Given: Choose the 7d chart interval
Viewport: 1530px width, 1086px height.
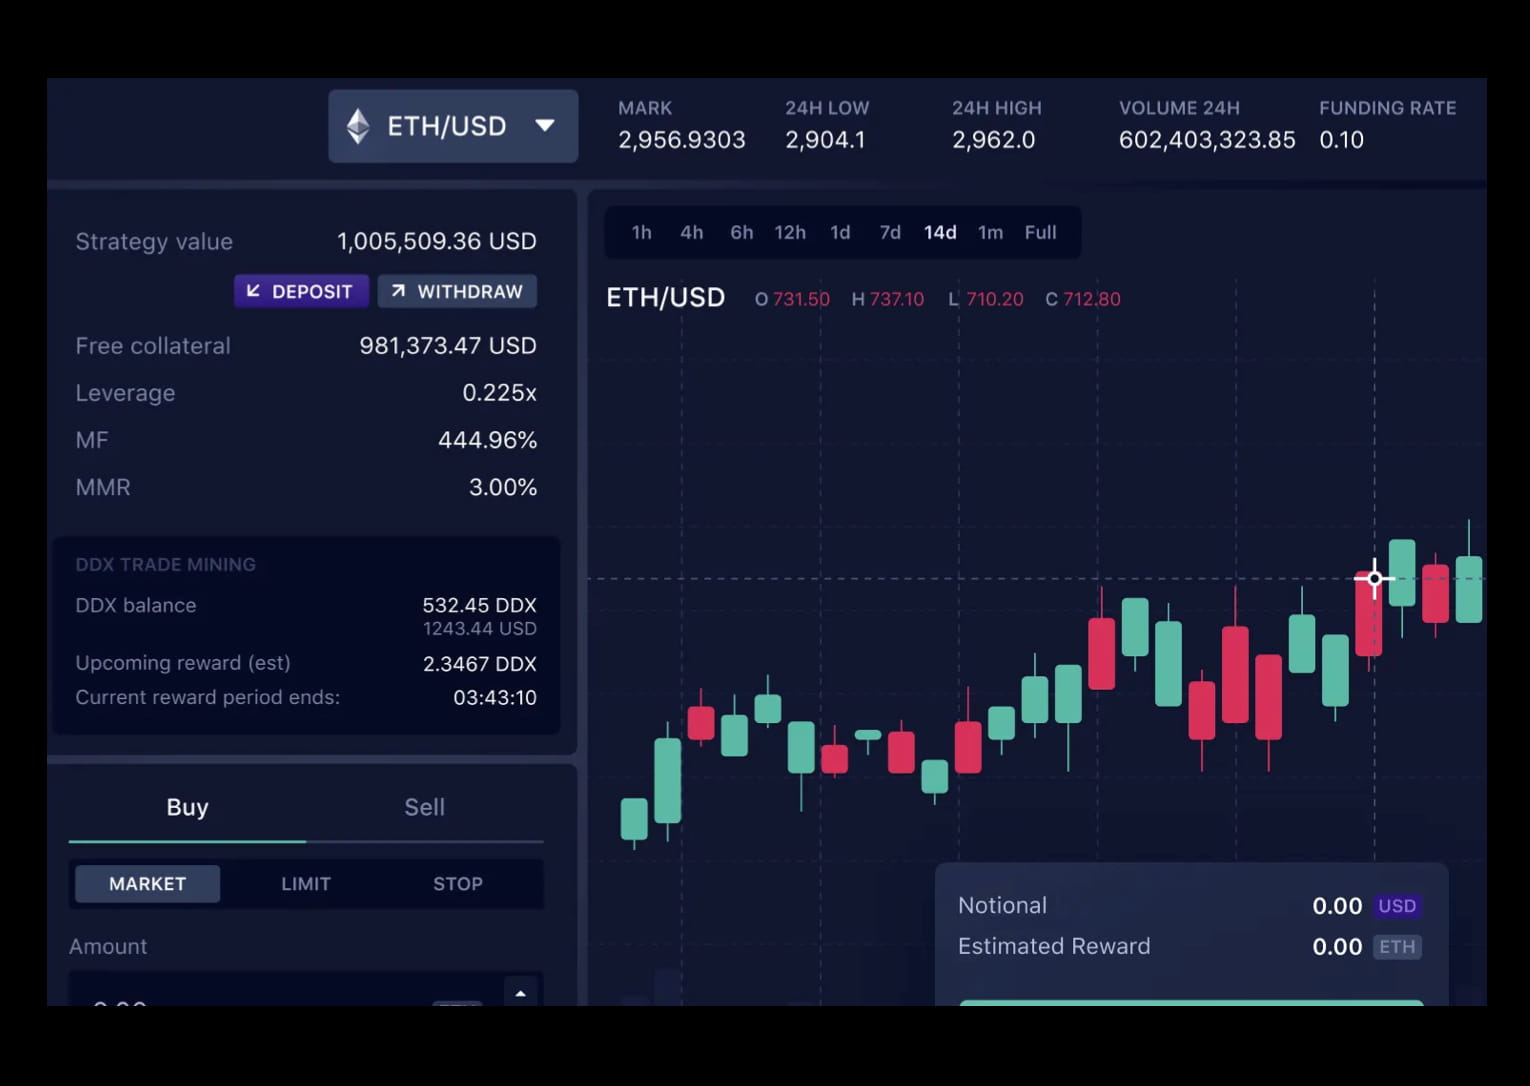Looking at the screenshot, I should 889,232.
